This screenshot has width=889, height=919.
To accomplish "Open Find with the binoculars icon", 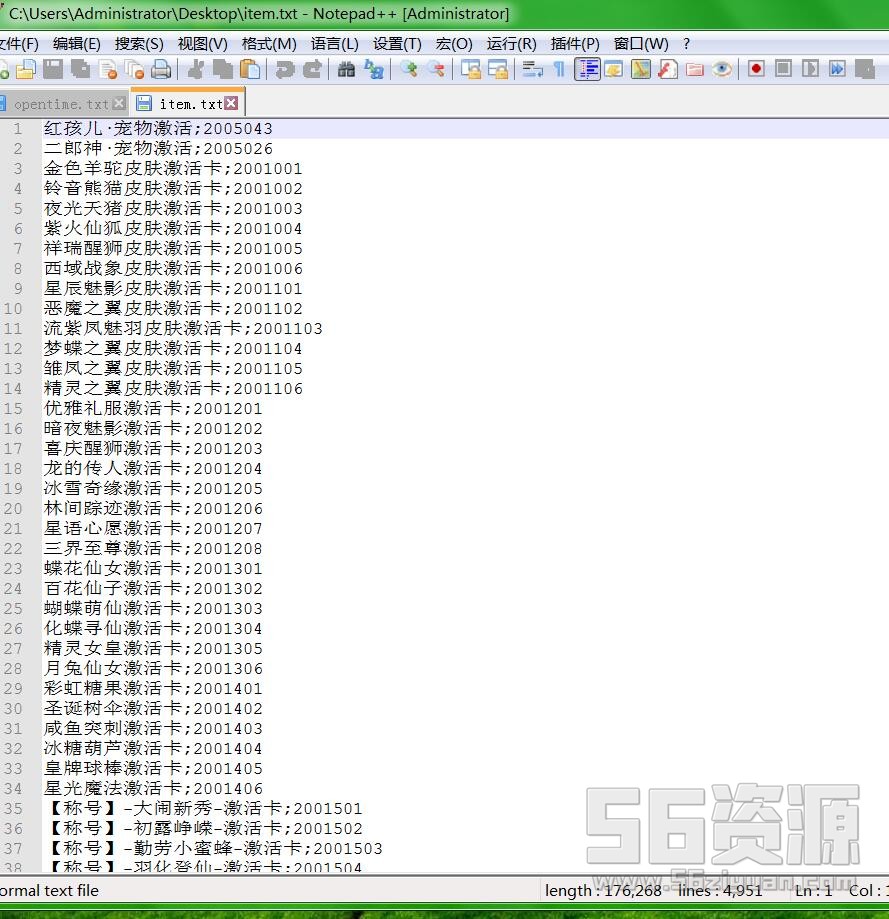I will (347, 69).
